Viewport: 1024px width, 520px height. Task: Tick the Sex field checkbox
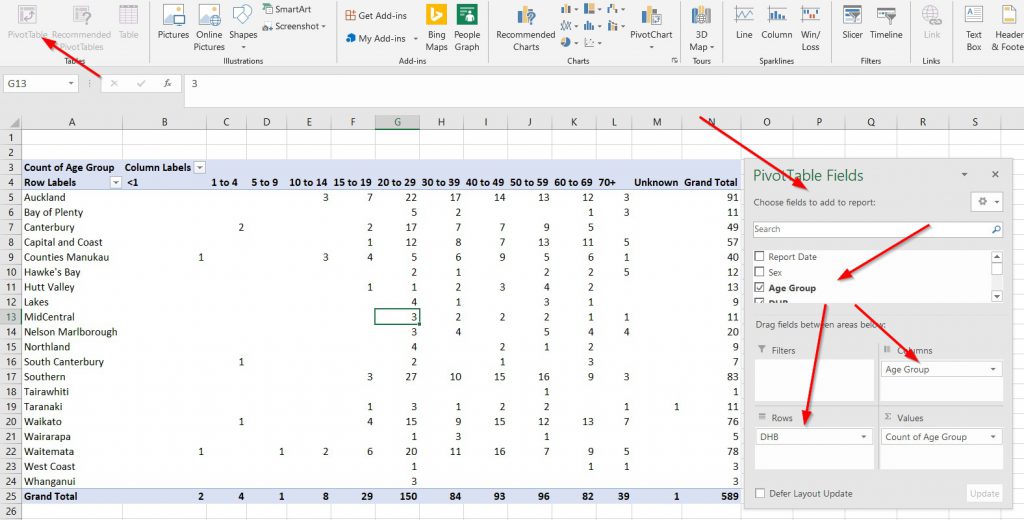pyautogui.click(x=760, y=272)
